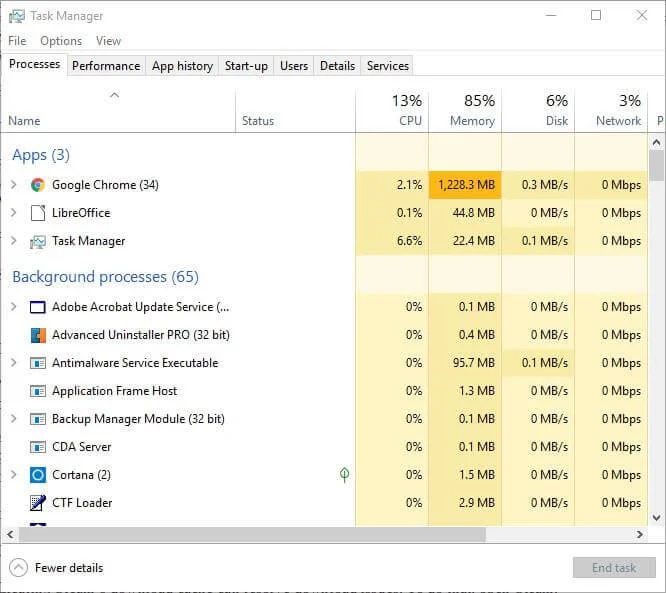Viewport: 666px width, 593px height.
Task: Switch to the Details tab
Action: tap(337, 66)
